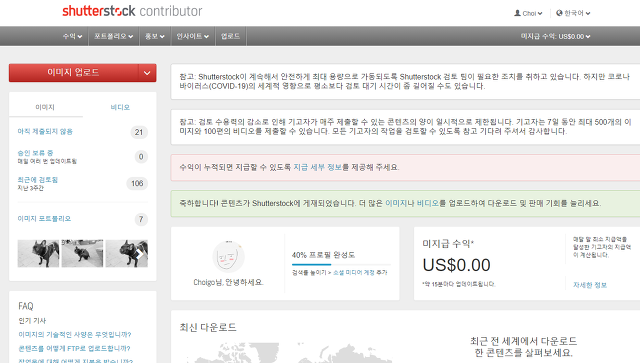
Task: Click the 이미지 link in green notice
Action: (x=396, y=203)
